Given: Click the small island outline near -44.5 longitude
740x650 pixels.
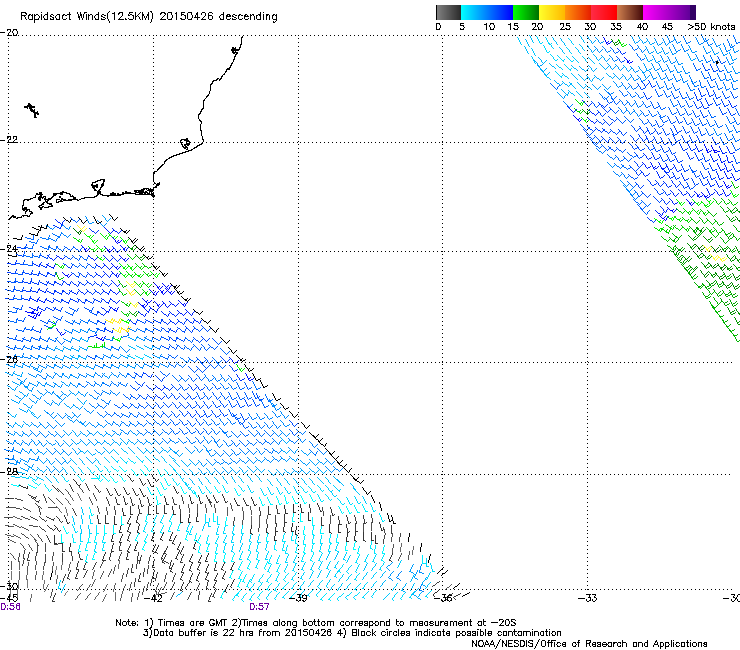Looking at the screenshot, I should coord(32,110).
